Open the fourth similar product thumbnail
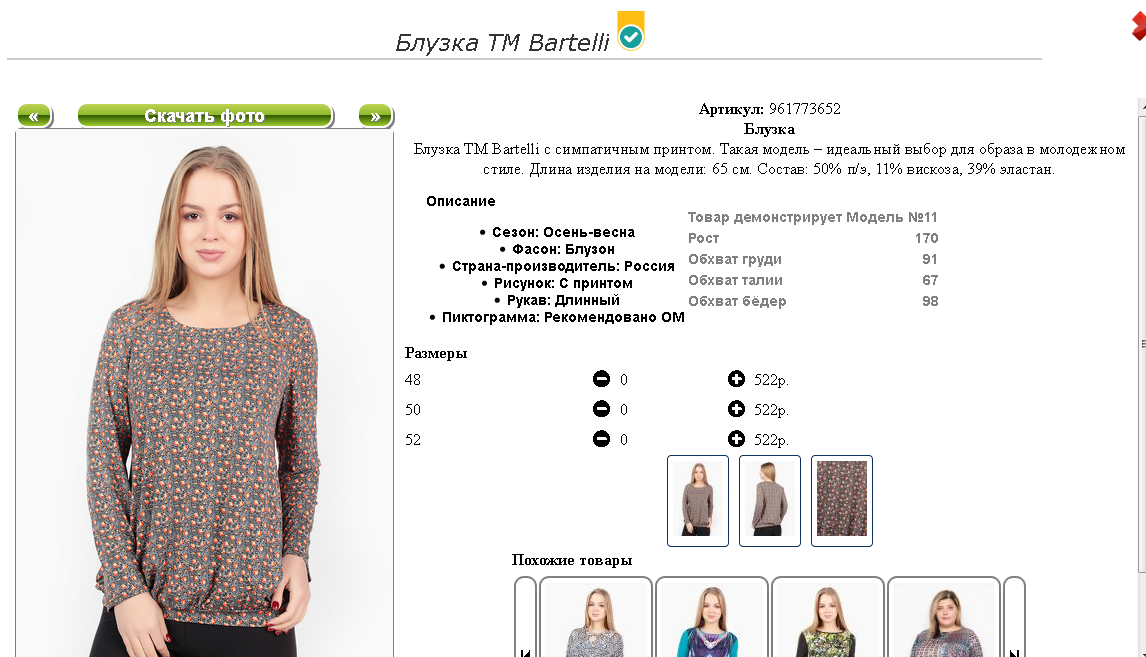Image resolution: width=1146 pixels, height=657 pixels. 944,618
